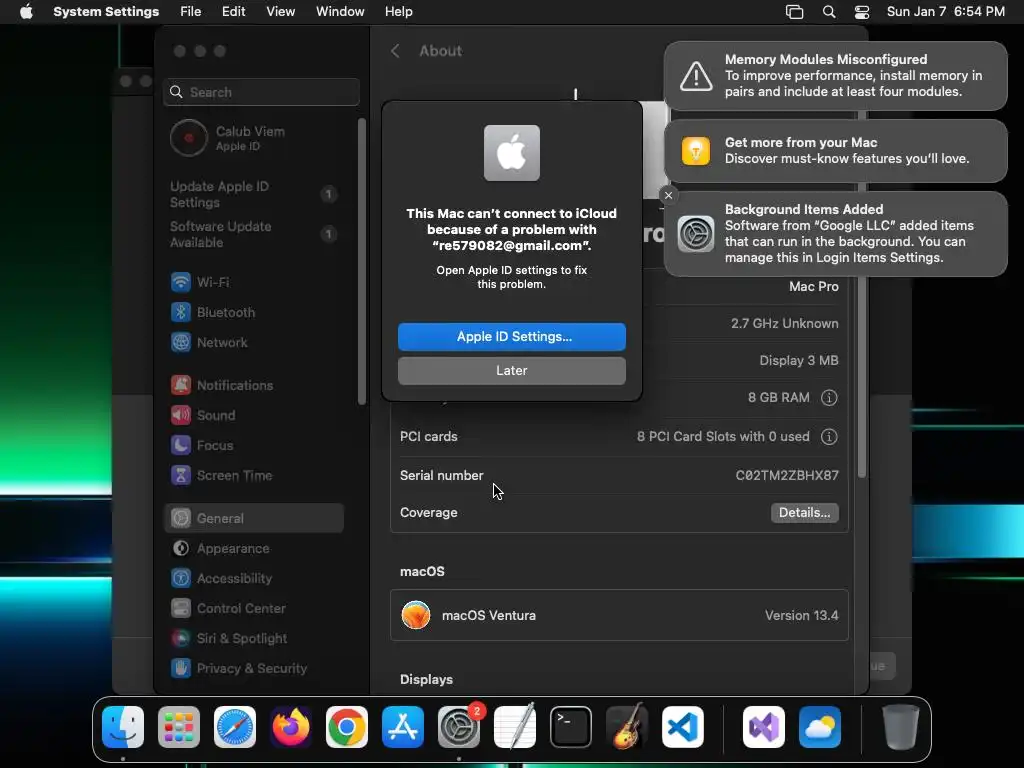Screen dimensions: 1024x768
Task: Open the Background Items Added notification
Action: pyautogui.click(x=836, y=234)
